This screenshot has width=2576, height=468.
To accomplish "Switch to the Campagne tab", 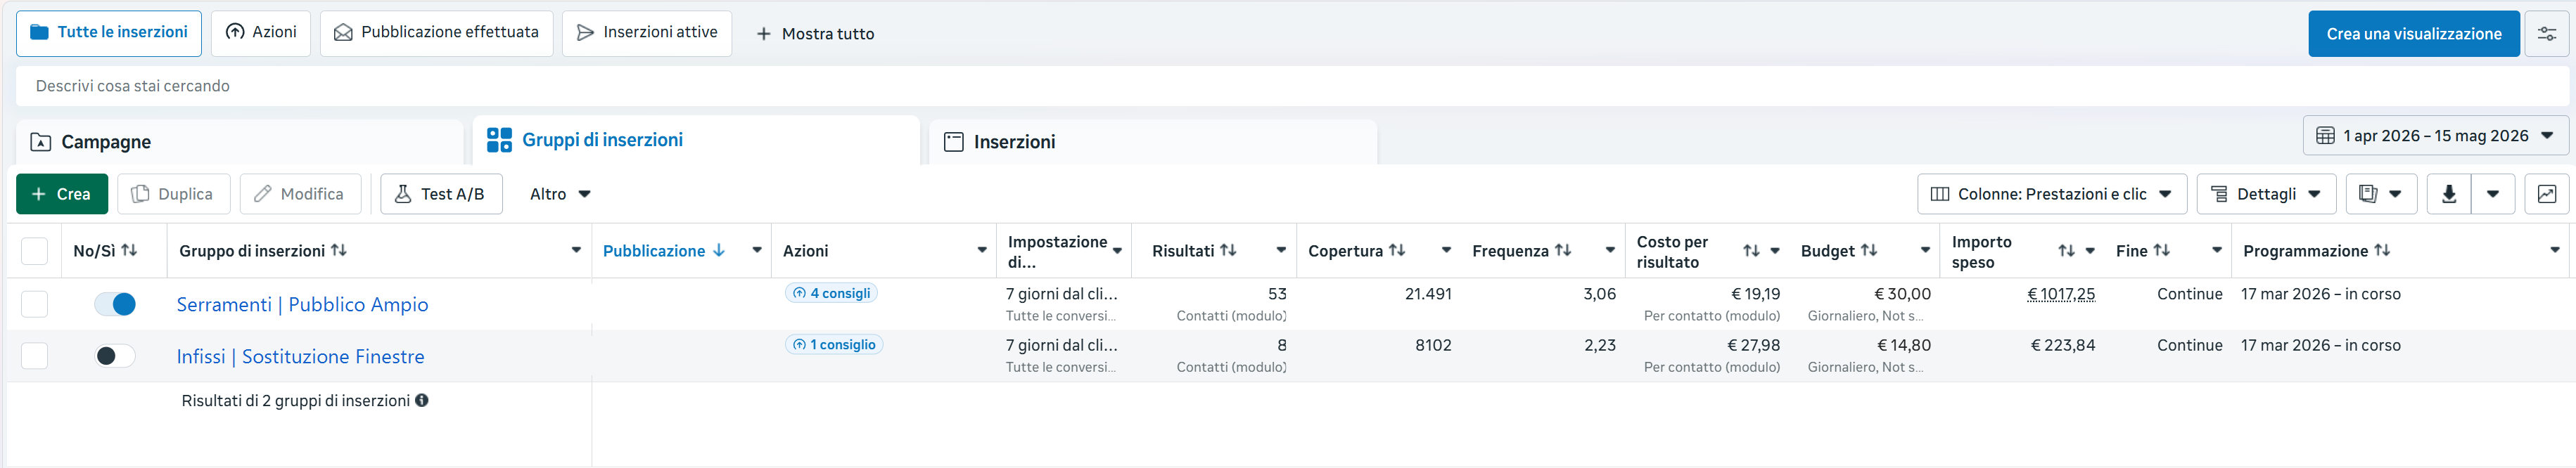I will [x=239, y=142].
